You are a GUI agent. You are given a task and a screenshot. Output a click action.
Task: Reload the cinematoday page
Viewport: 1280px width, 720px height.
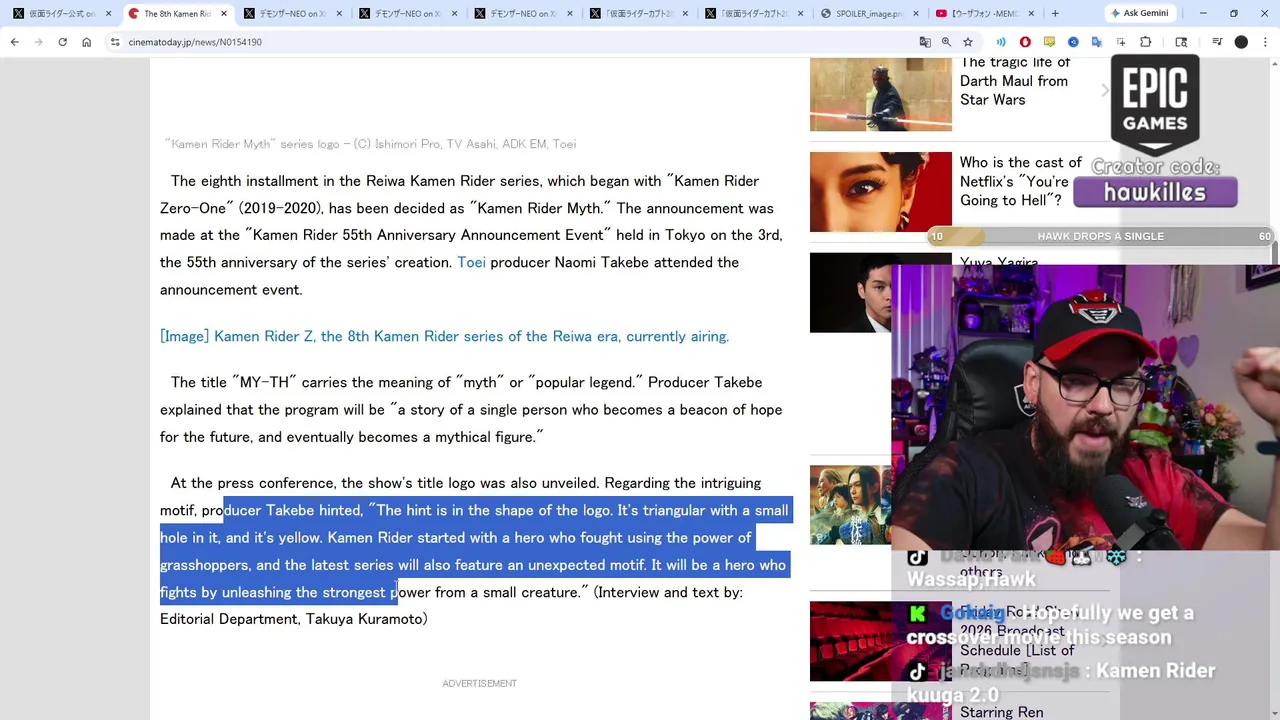(62, 42)
